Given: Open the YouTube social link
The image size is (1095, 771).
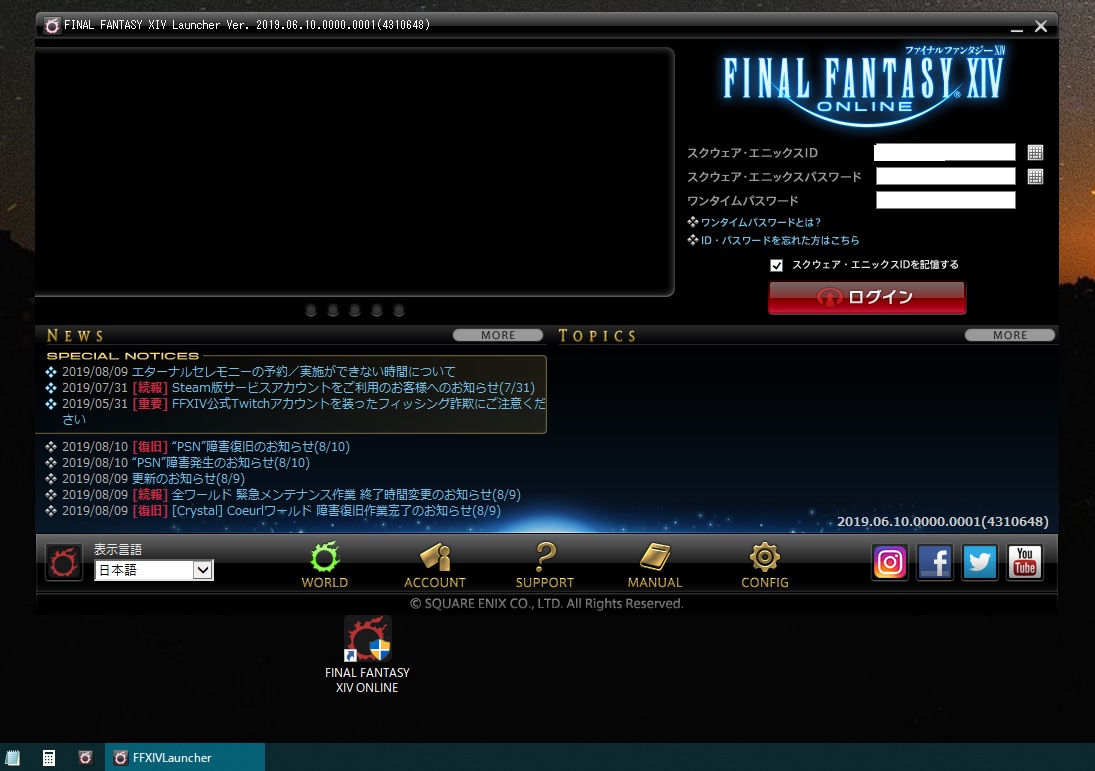Looking at the screenshot, I should tap(1024, 562).
